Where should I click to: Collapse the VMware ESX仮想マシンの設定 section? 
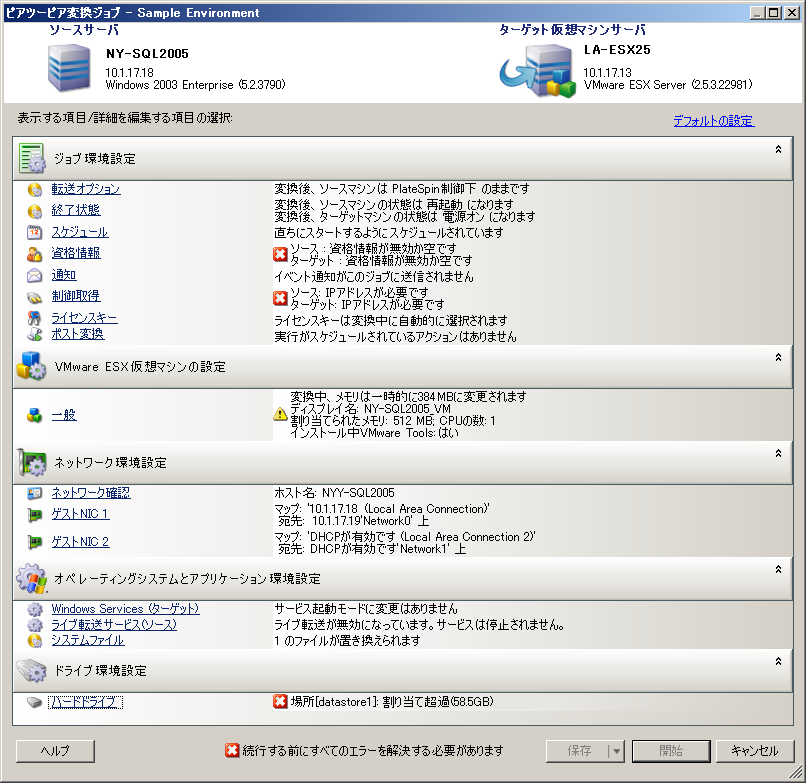778,357
